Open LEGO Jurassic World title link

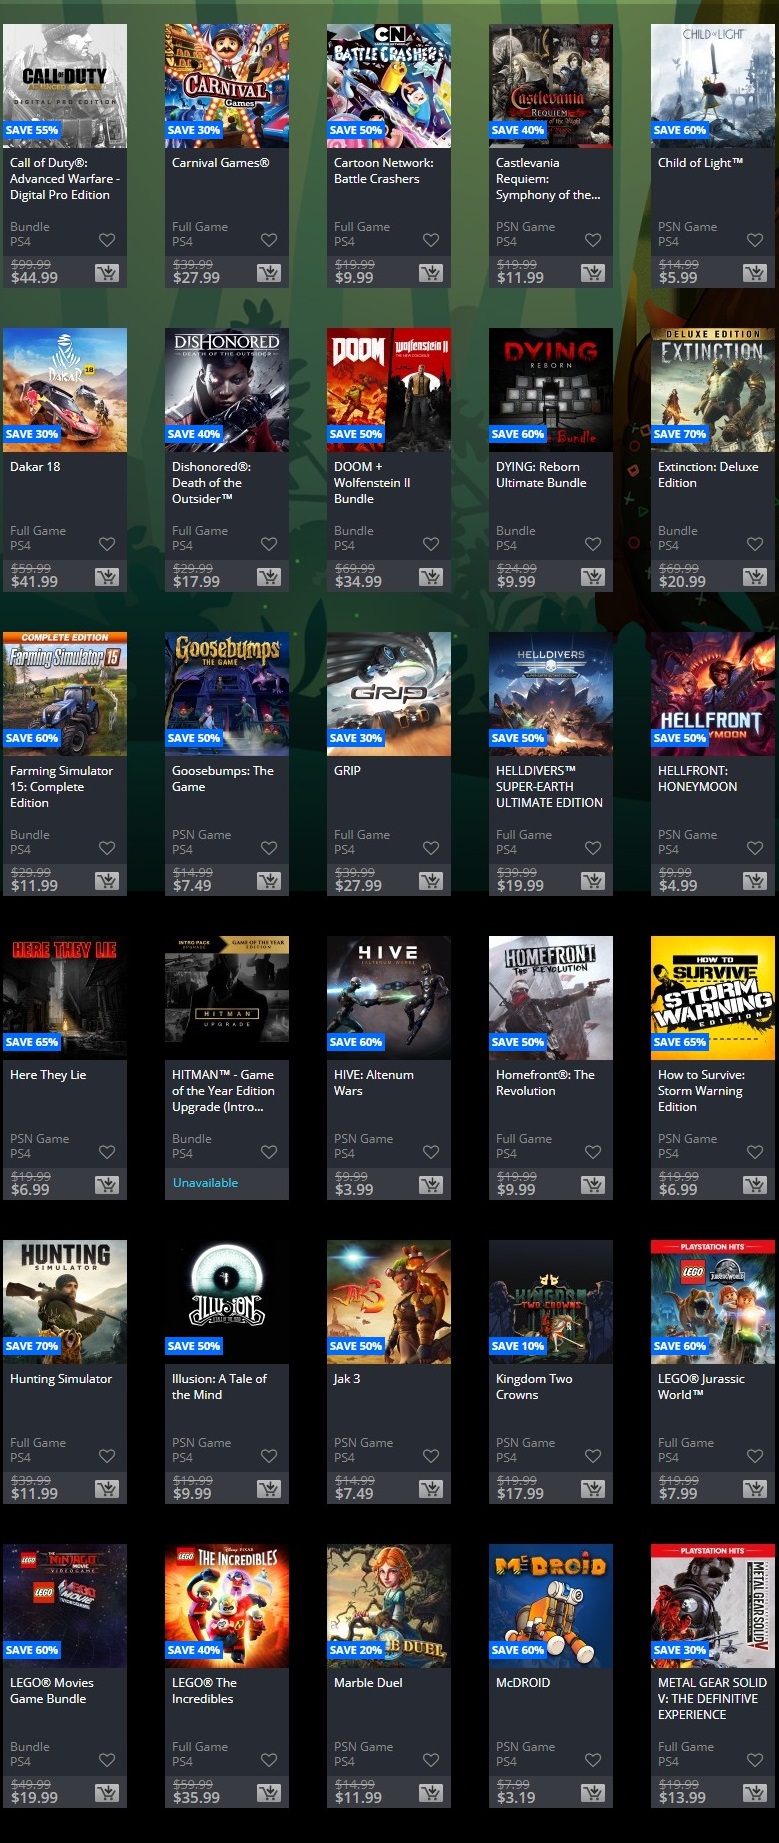[701, 1387]
